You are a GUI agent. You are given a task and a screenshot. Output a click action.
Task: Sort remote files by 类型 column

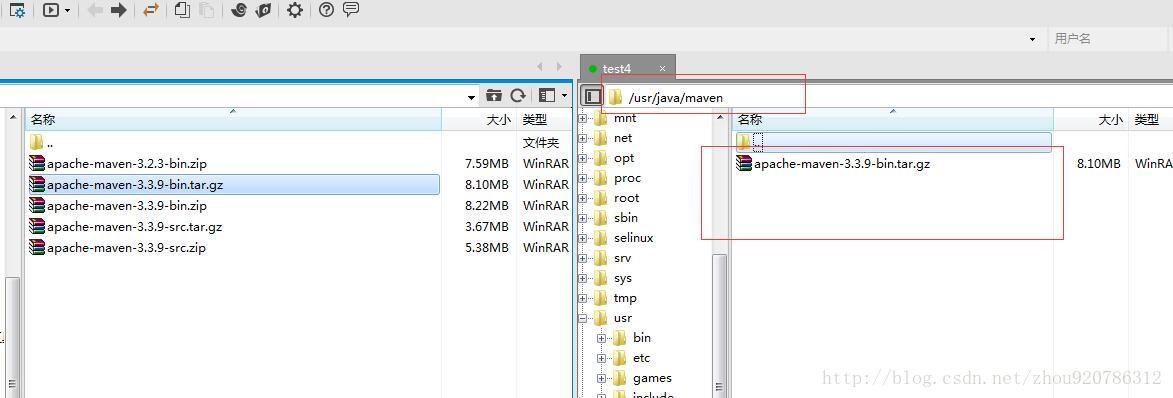coord(1151,120)
